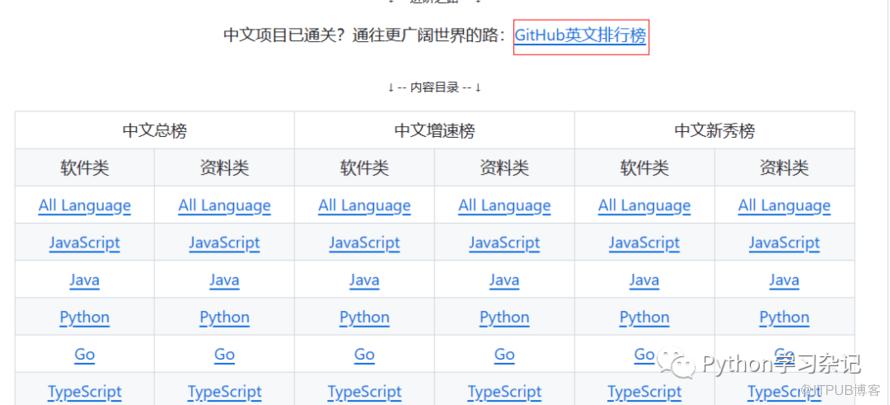890x405 pixels.
Task: Click Python under 中文总榜 软件类
Action: click(x=84, y=318)
